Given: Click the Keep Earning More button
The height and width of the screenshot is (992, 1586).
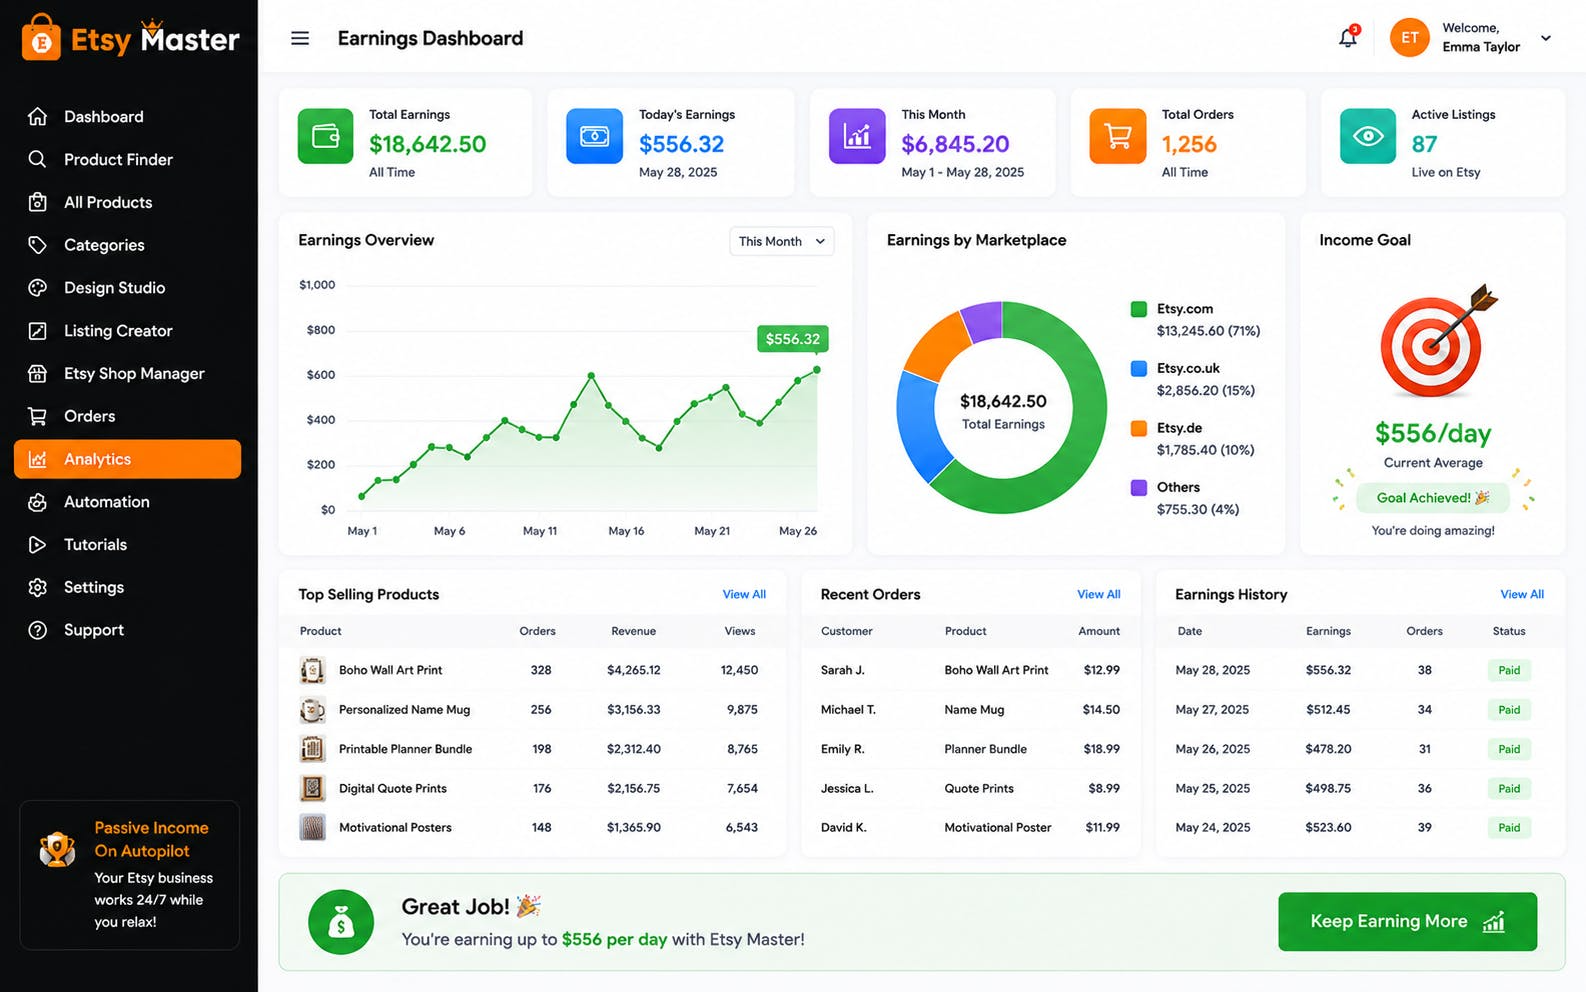Looking at the screenshot, I should pyautogui.click(x=1407, y=922).
